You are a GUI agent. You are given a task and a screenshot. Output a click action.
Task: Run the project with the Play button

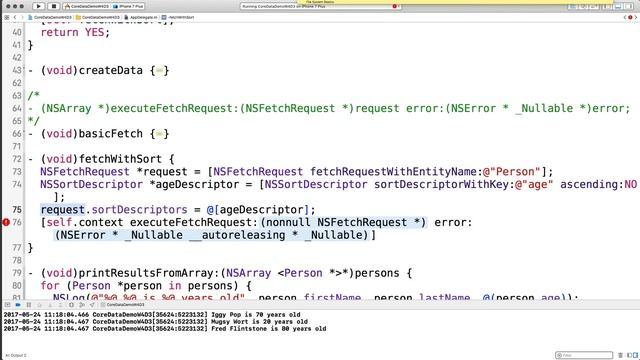pyautogui.click(x=38, y=6)
